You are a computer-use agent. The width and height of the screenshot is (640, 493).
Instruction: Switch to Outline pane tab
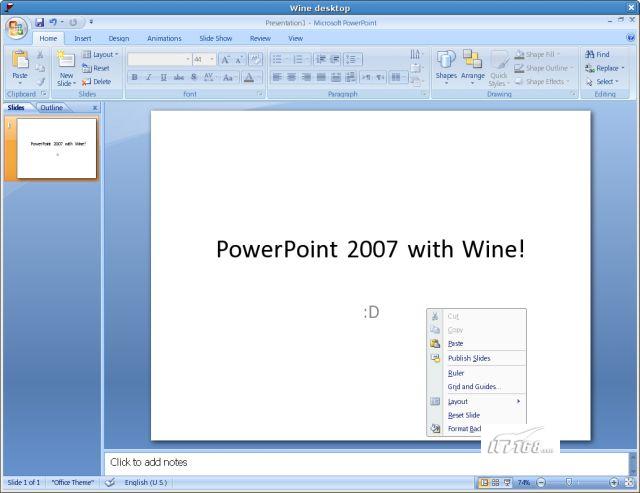click(x=52, y=108)
